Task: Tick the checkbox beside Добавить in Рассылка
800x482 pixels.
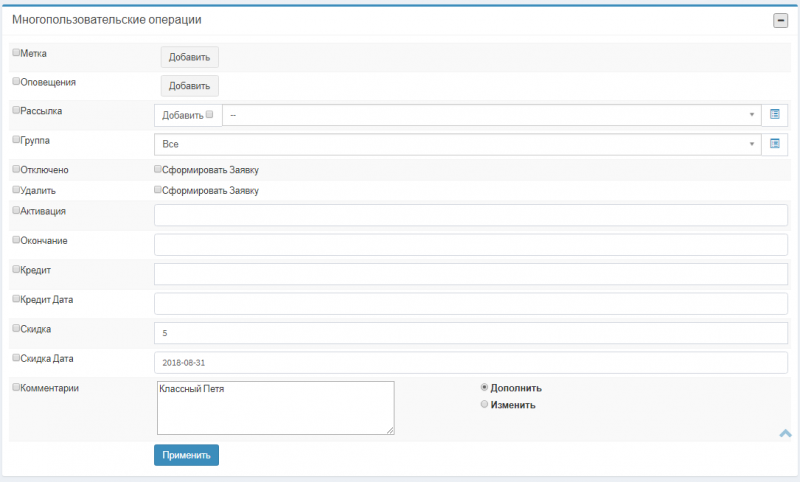Action: tap(209, 114)
